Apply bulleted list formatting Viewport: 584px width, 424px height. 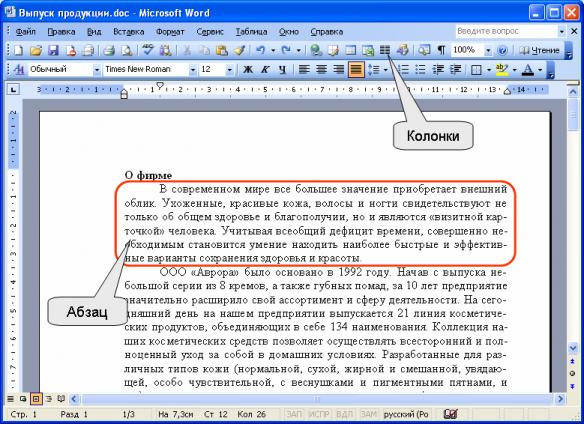coord(420,70)
